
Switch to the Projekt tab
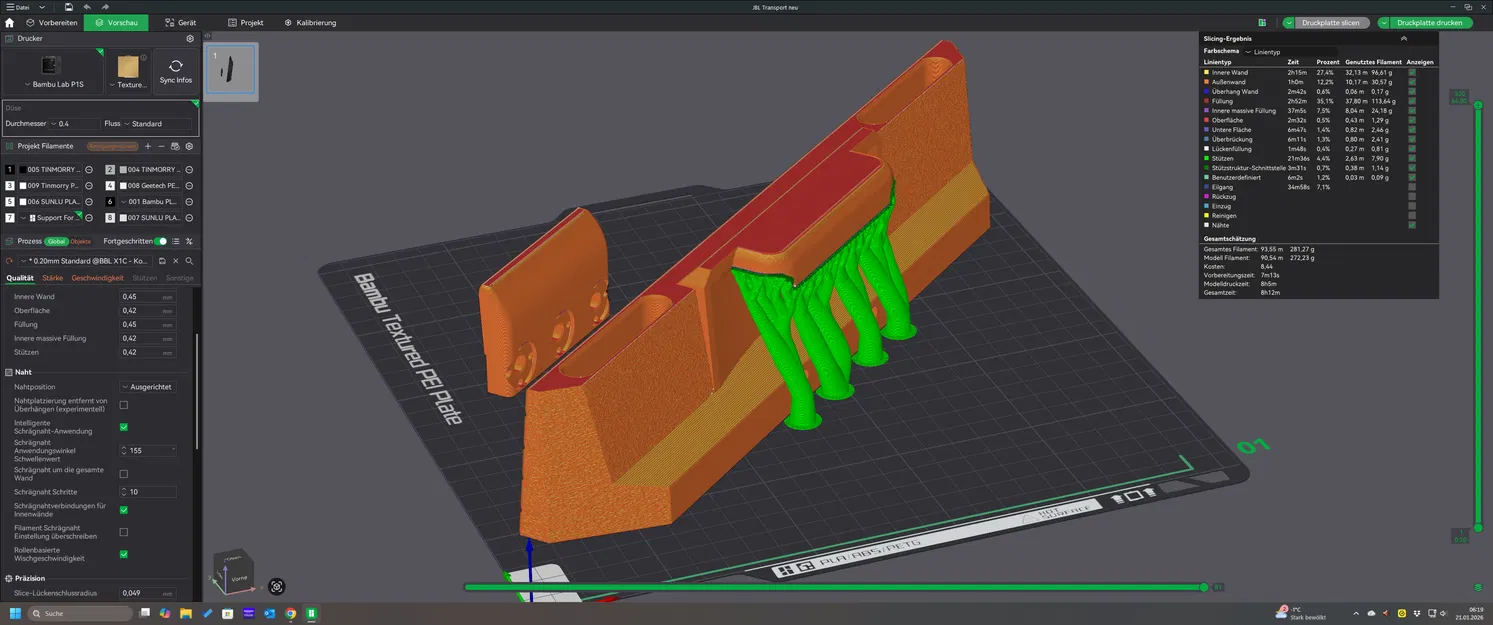tap(246, 22)
